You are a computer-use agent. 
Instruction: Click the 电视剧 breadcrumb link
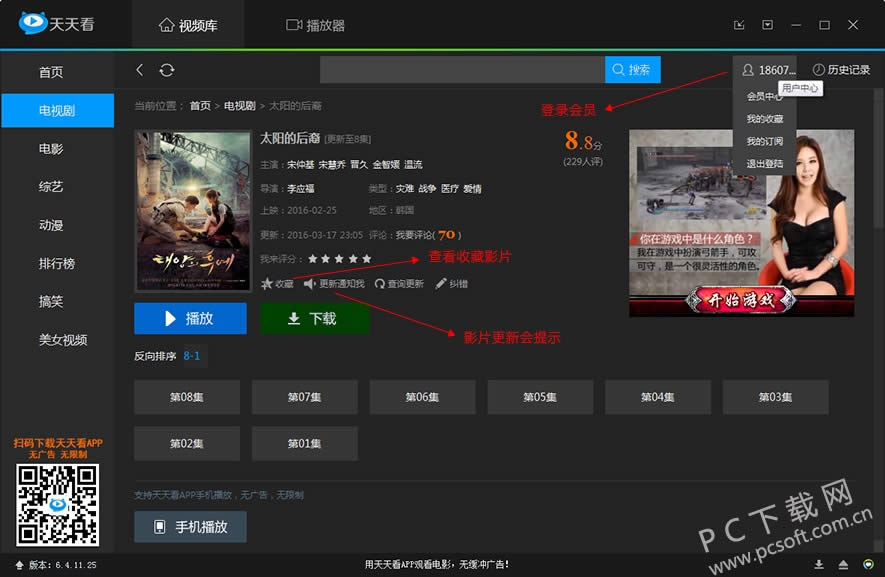[239, 106]
